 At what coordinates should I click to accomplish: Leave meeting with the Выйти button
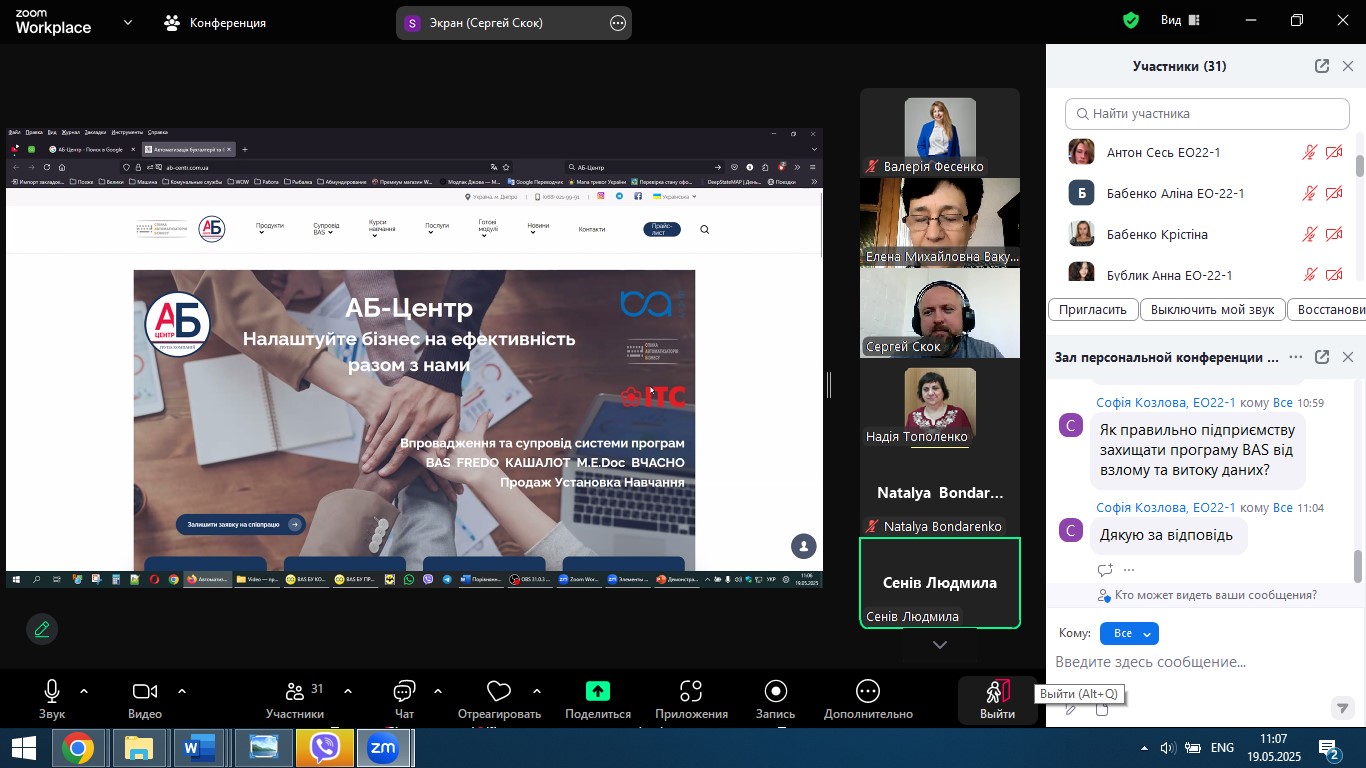click(997, 700)
